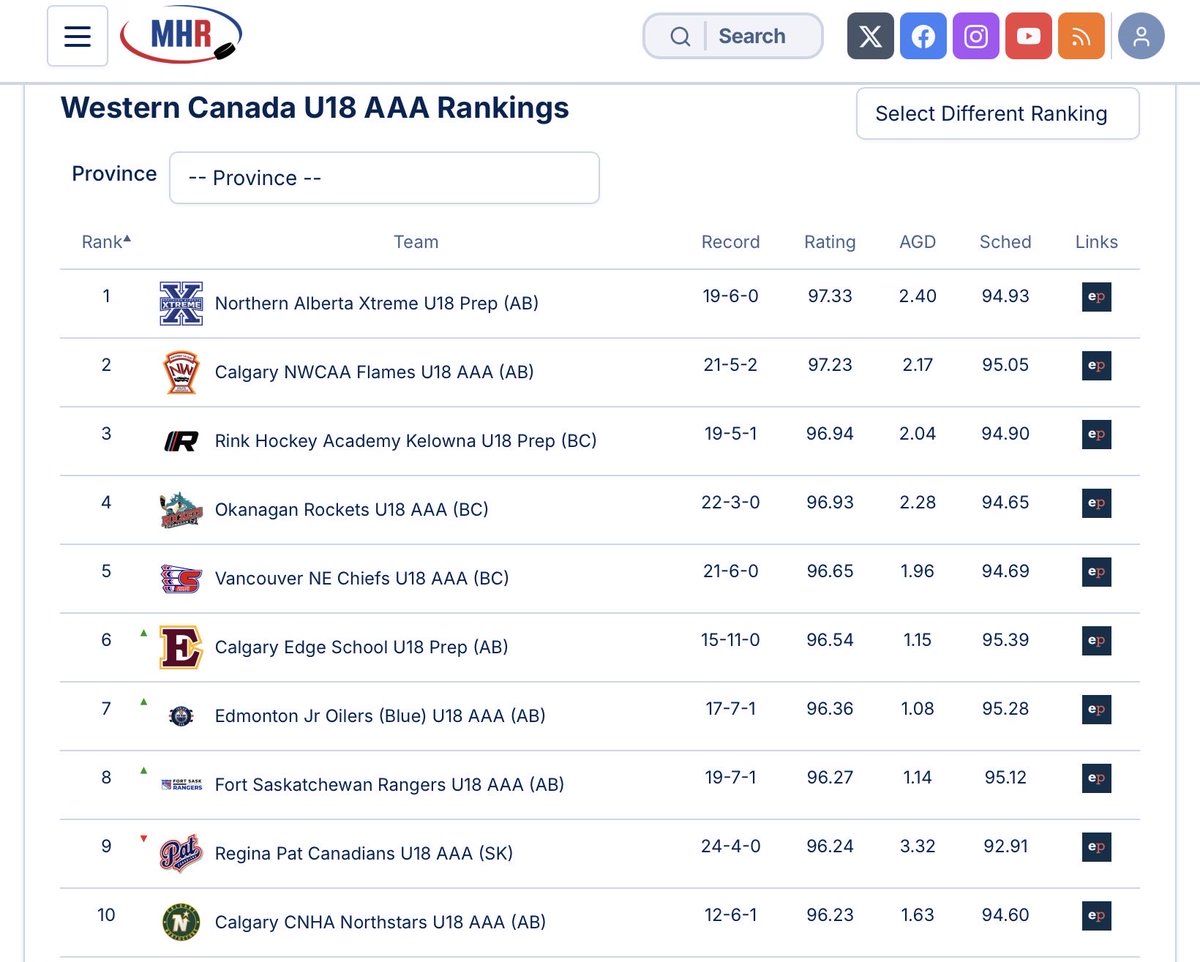Open Elite Prospects link for Rink Hockey Academy Kelowna

click(x=1096, y=434)
